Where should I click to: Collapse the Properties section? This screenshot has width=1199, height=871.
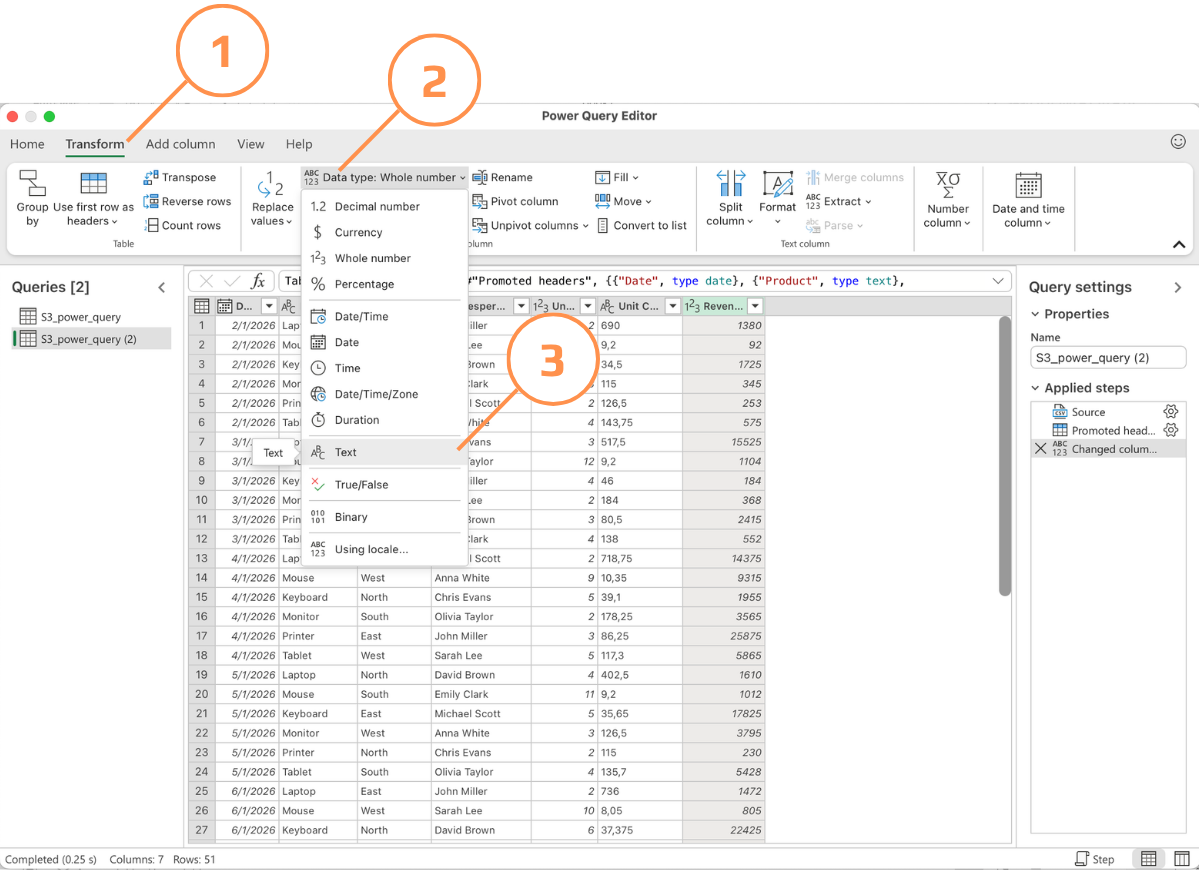(1035, 314)
